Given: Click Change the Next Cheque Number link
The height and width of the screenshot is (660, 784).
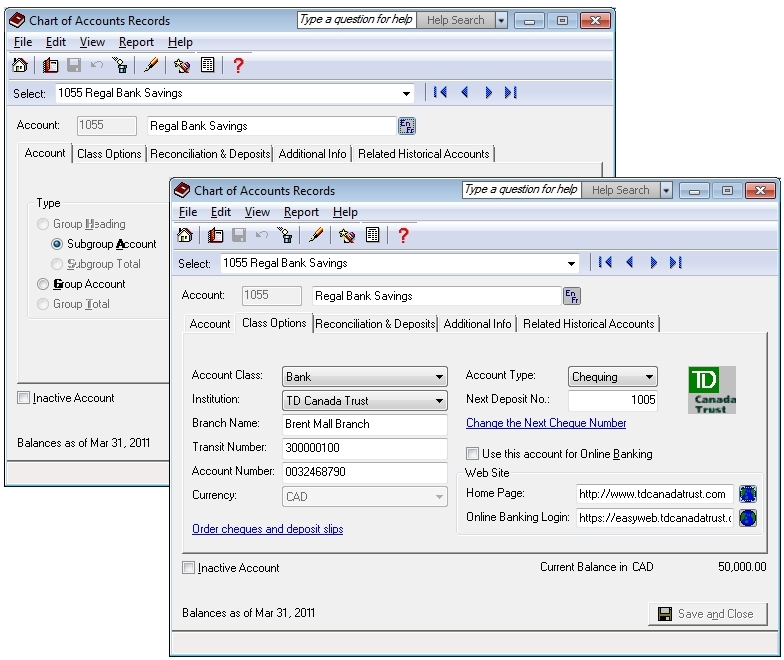Looking at the screenshot, I should click(546, 423).
